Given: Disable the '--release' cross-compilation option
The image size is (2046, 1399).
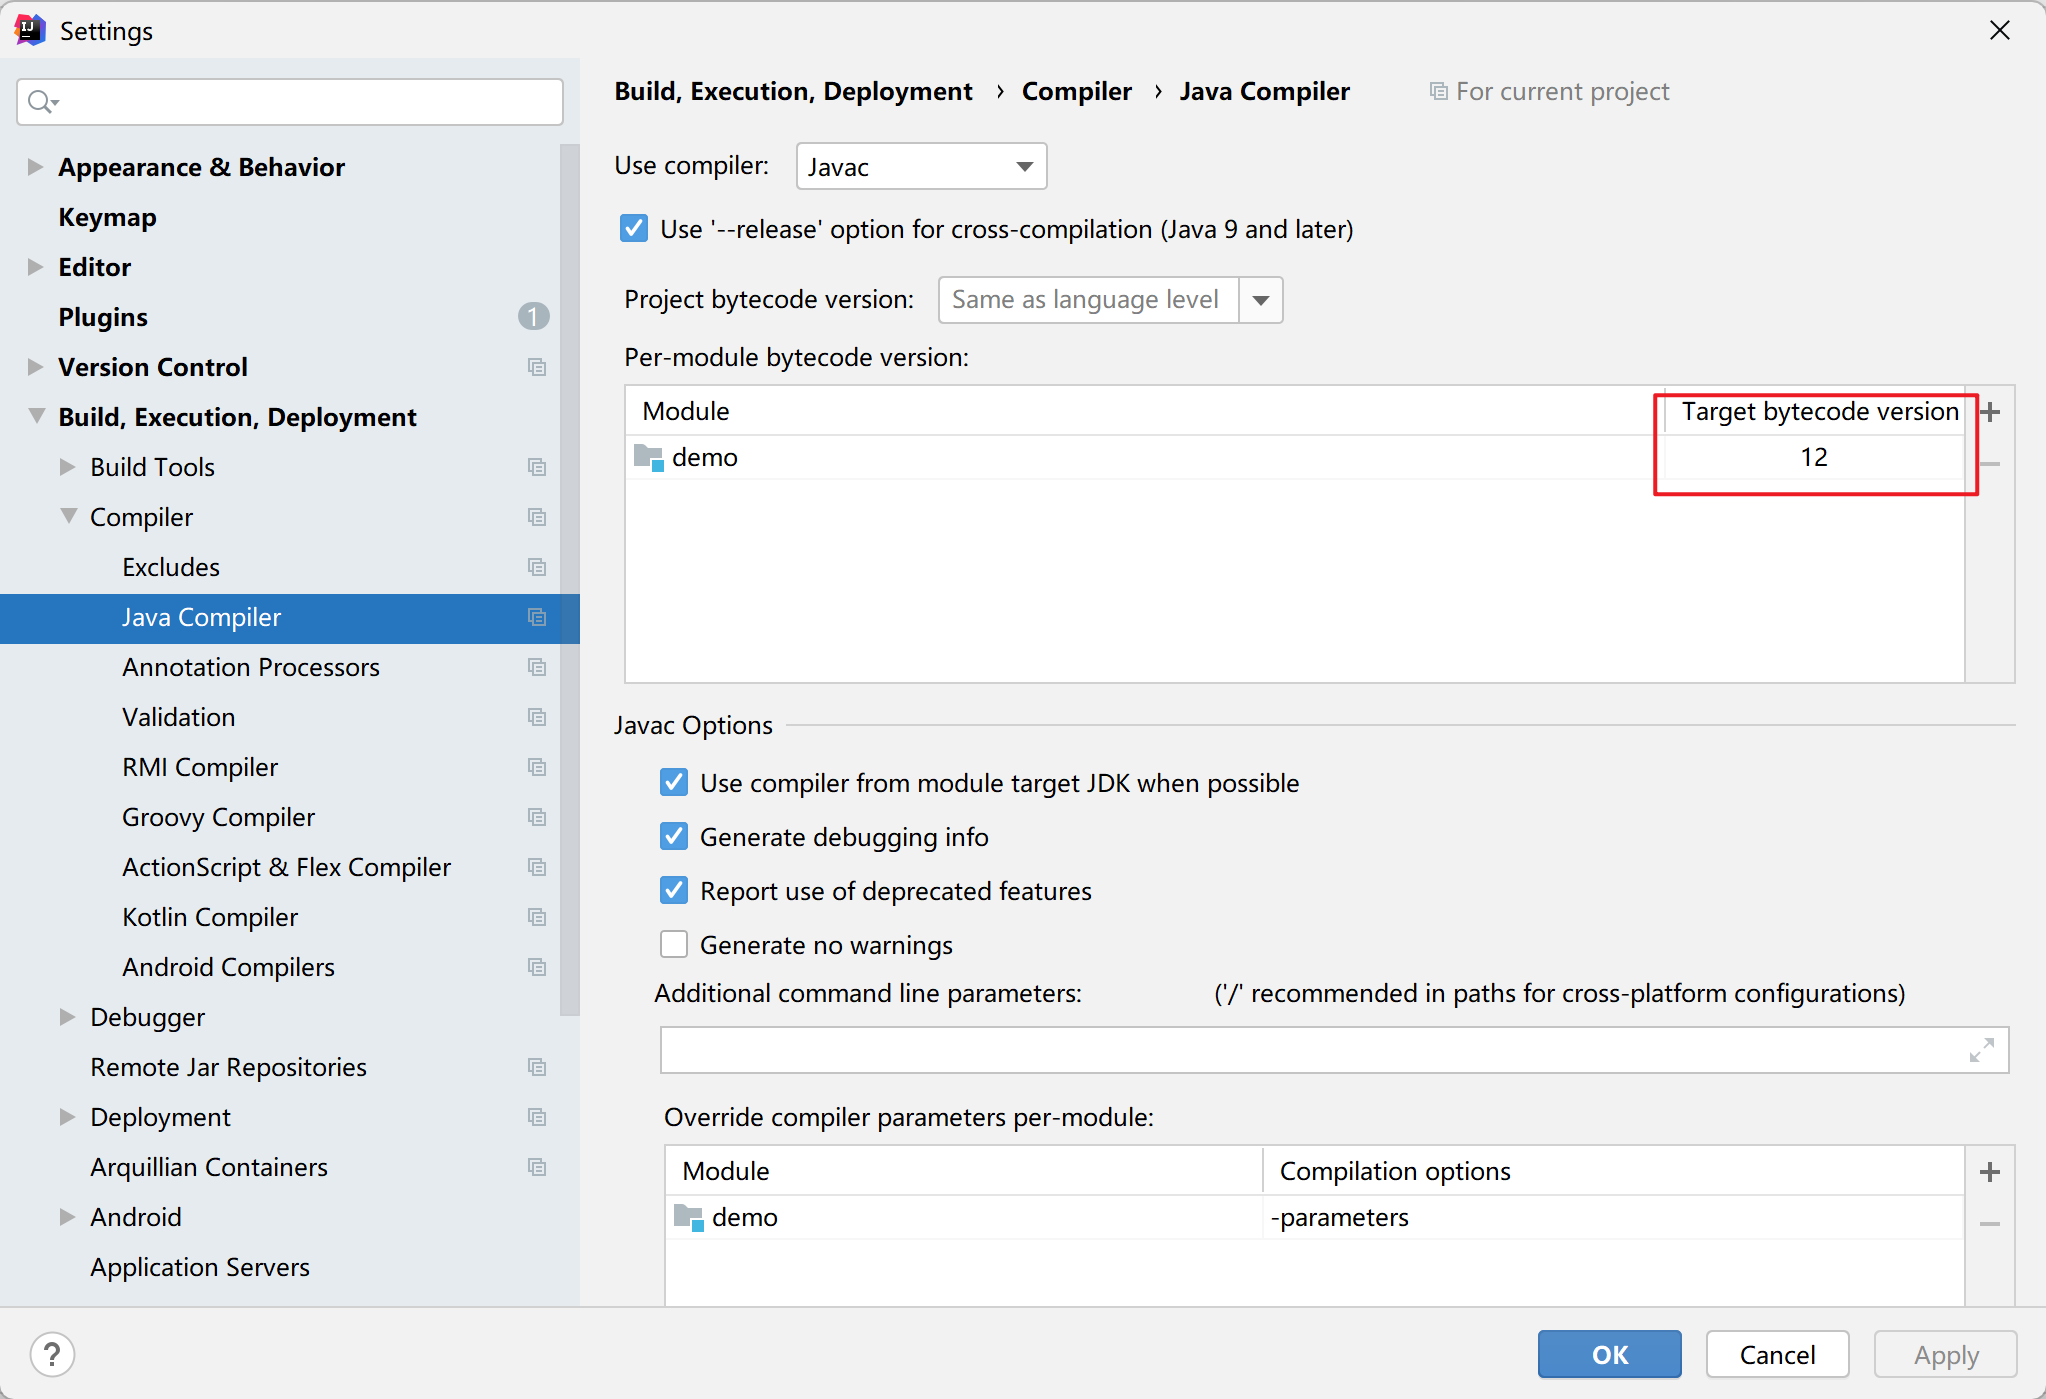Looking at the screenshot, I should coord(634,229).
